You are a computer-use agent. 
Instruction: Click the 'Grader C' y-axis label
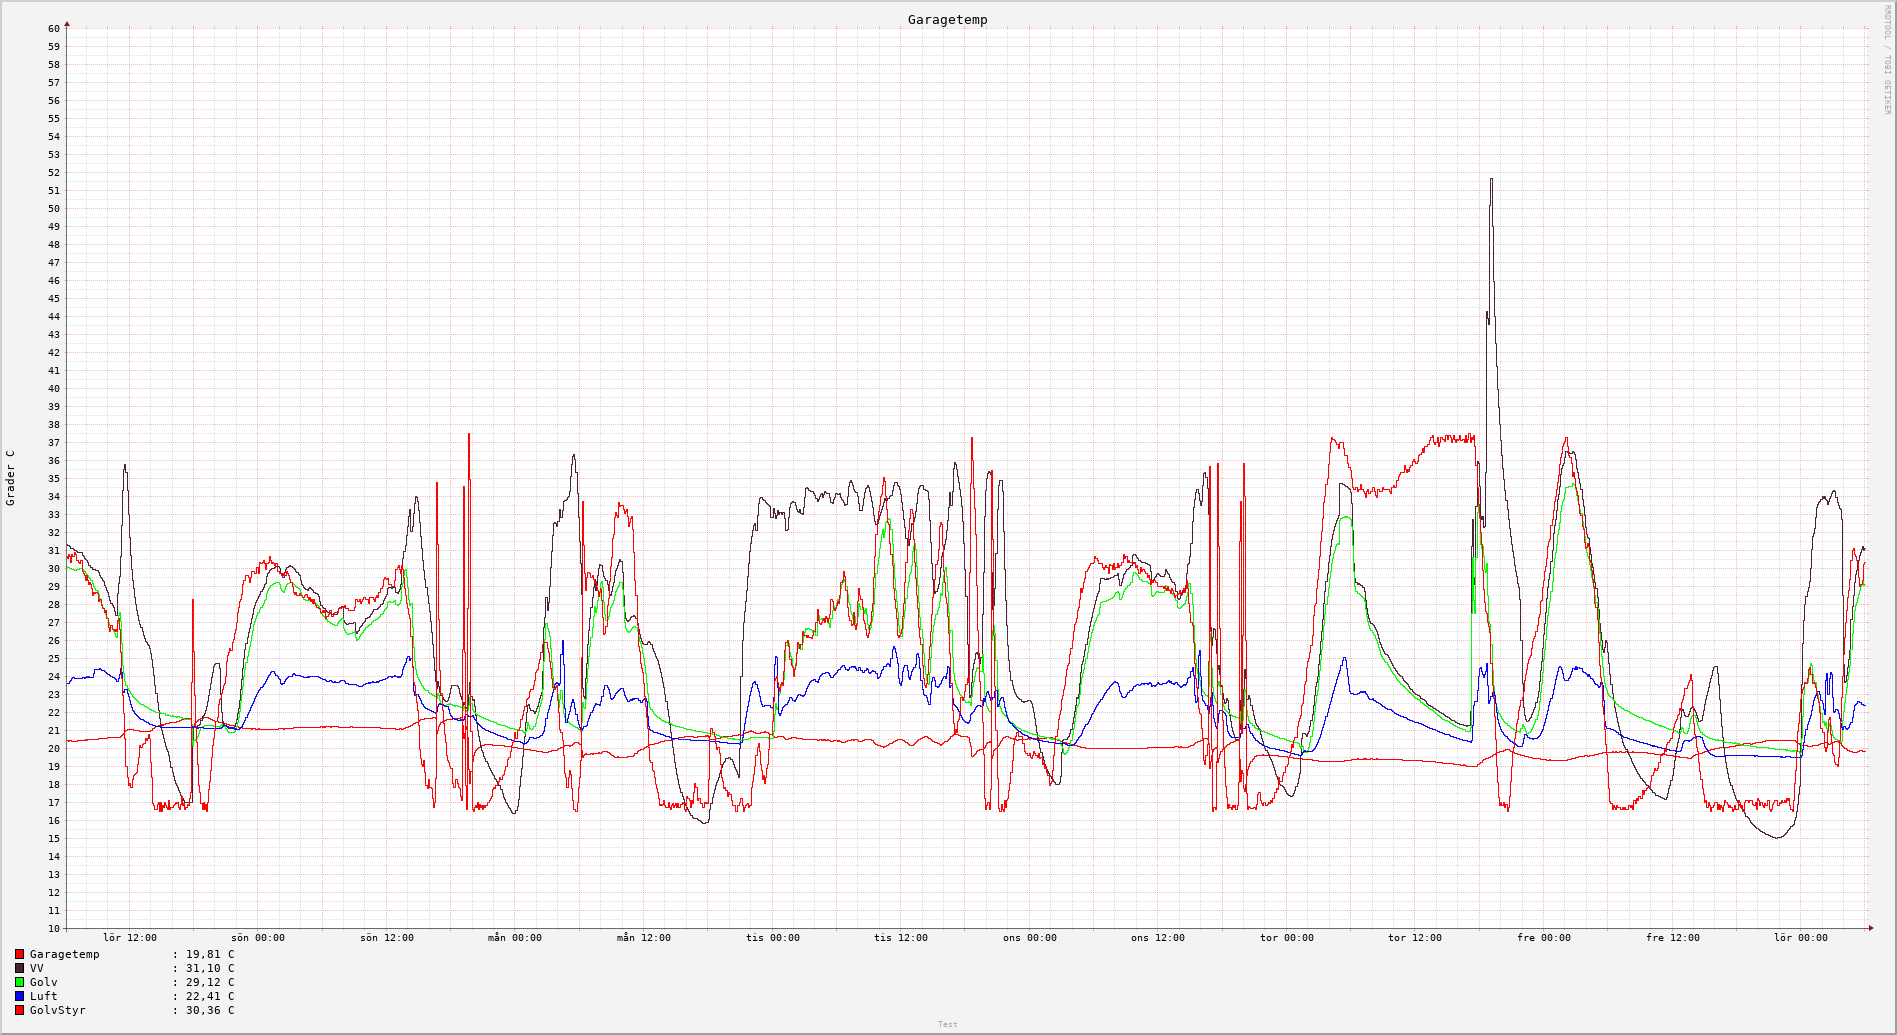coord(11,478)
